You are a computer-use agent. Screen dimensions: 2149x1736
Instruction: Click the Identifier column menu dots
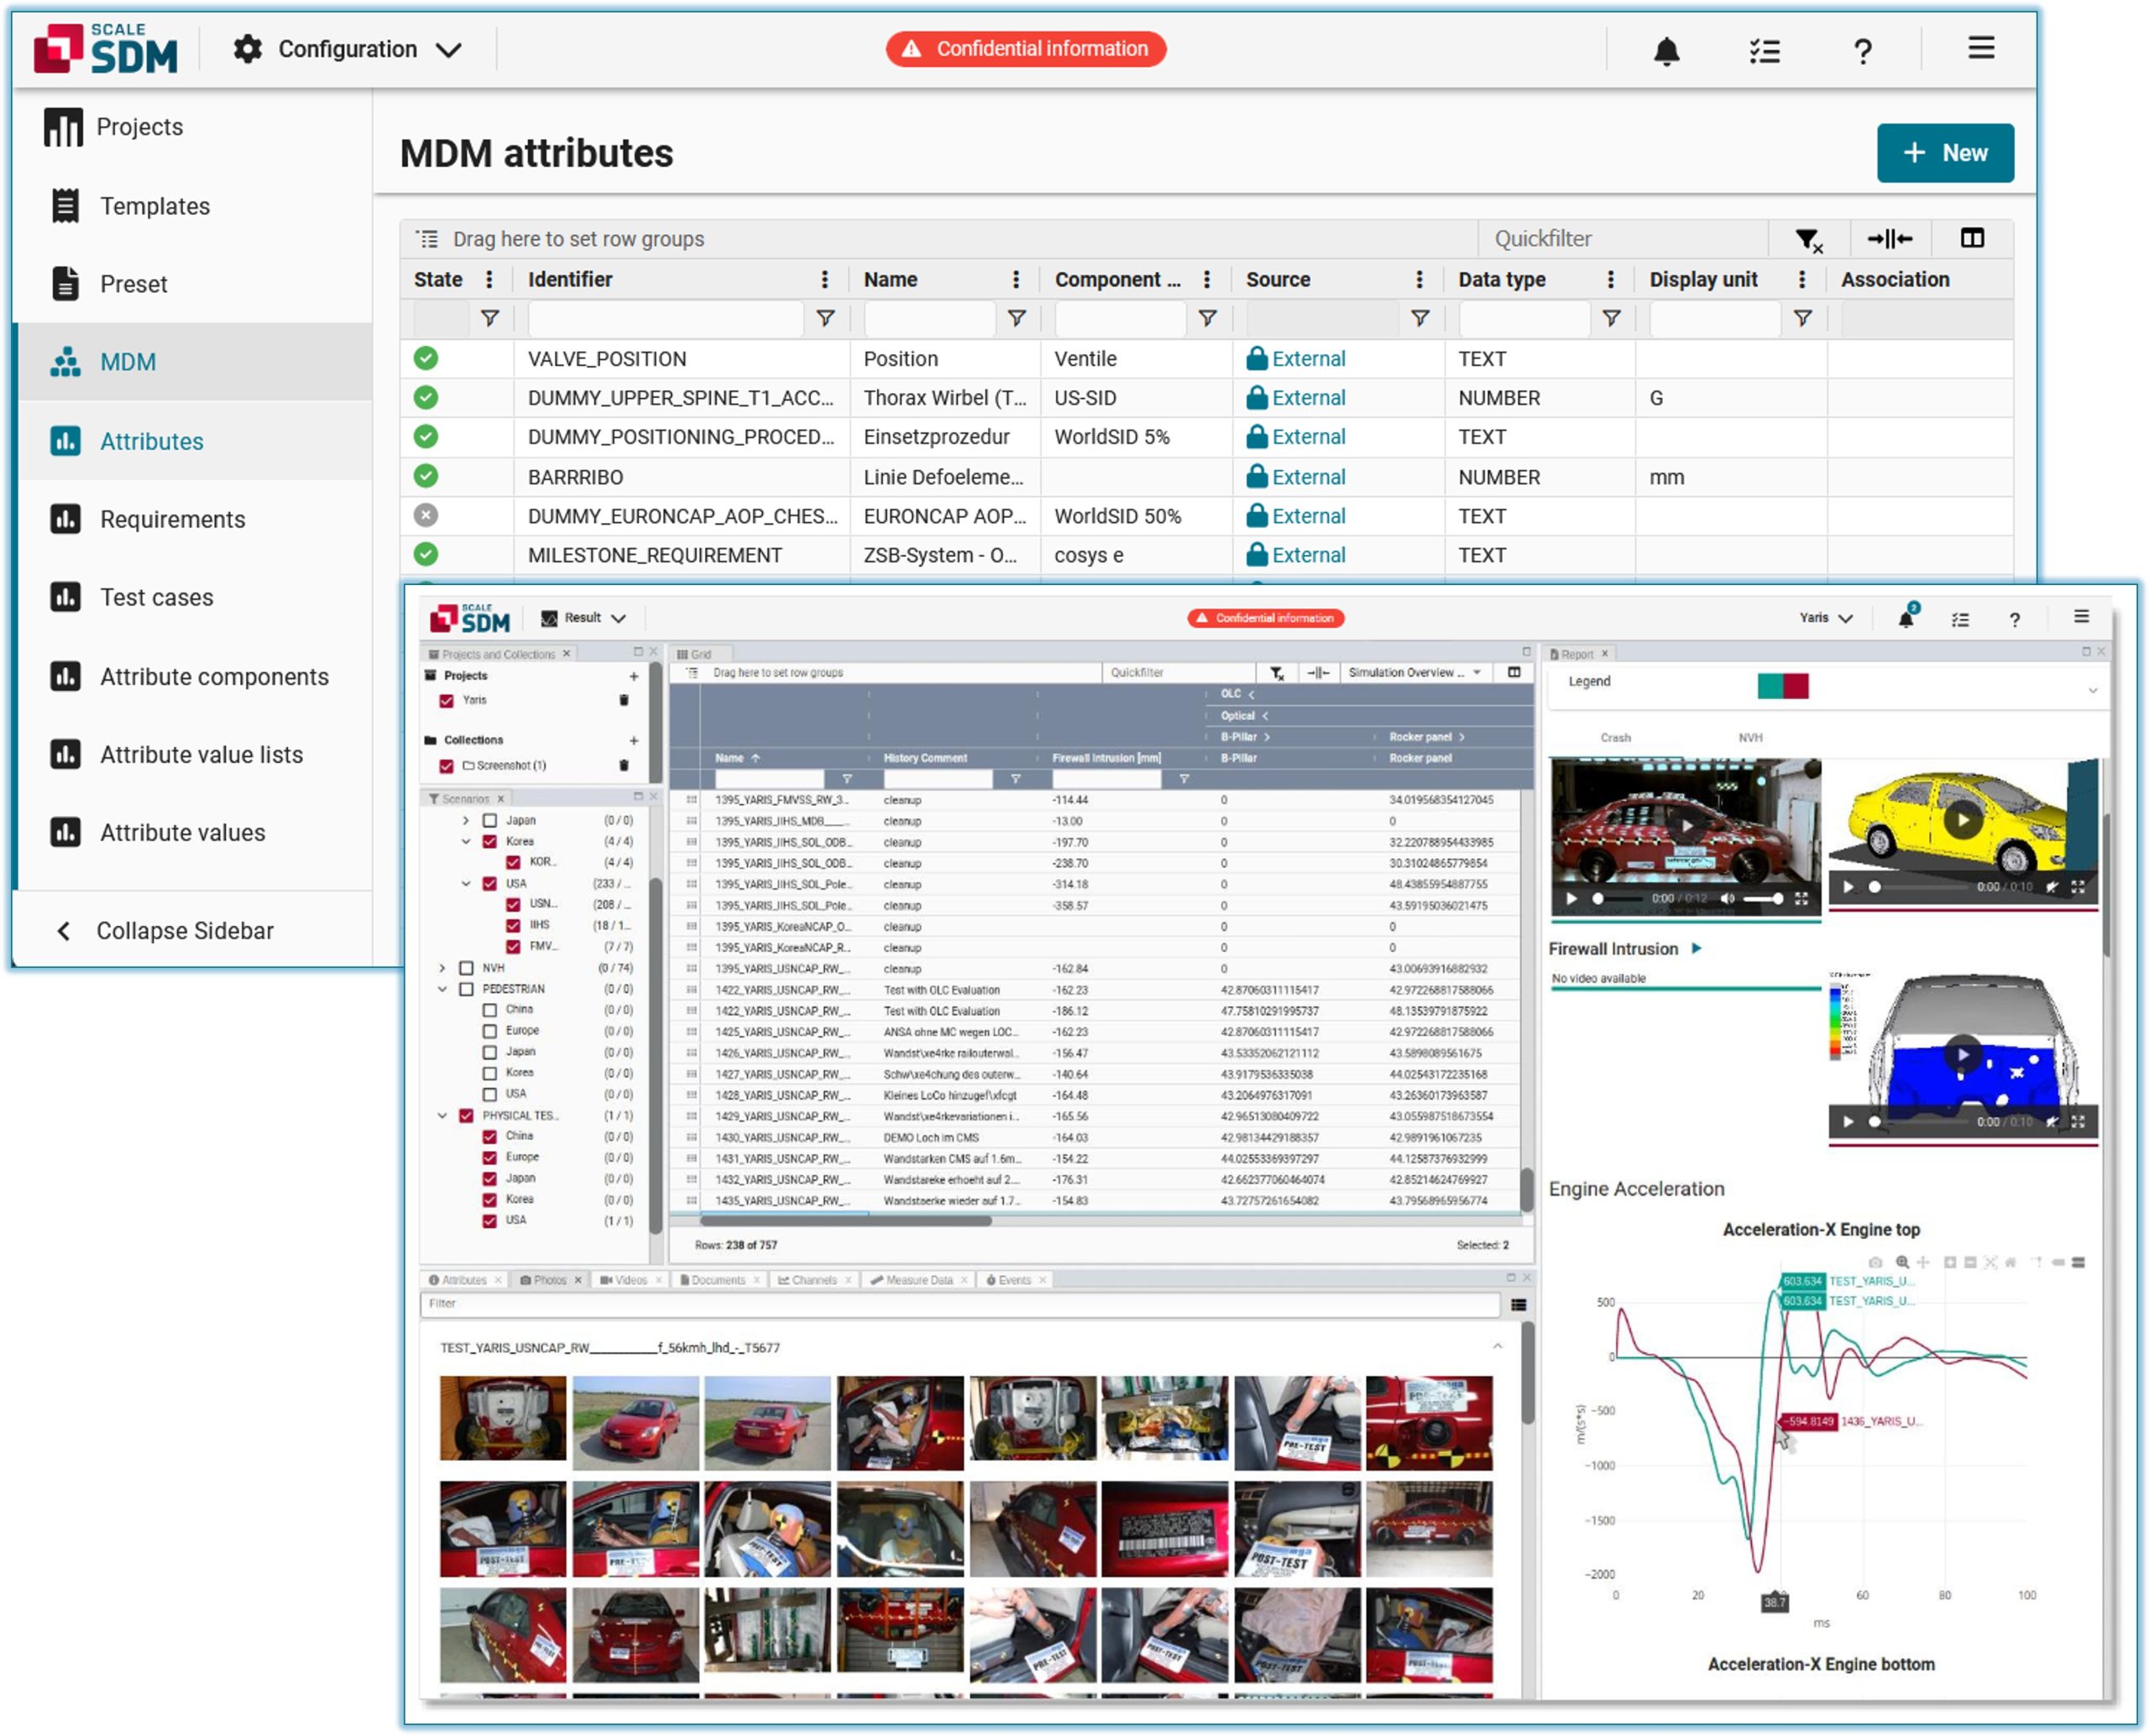(x=824, y=280)
